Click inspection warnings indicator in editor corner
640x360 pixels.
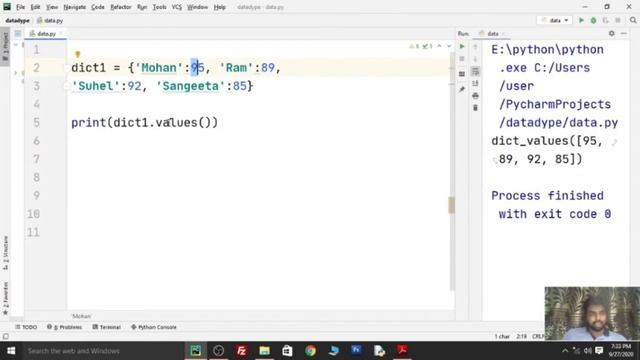pyautogui.click(x=421, y=46)
